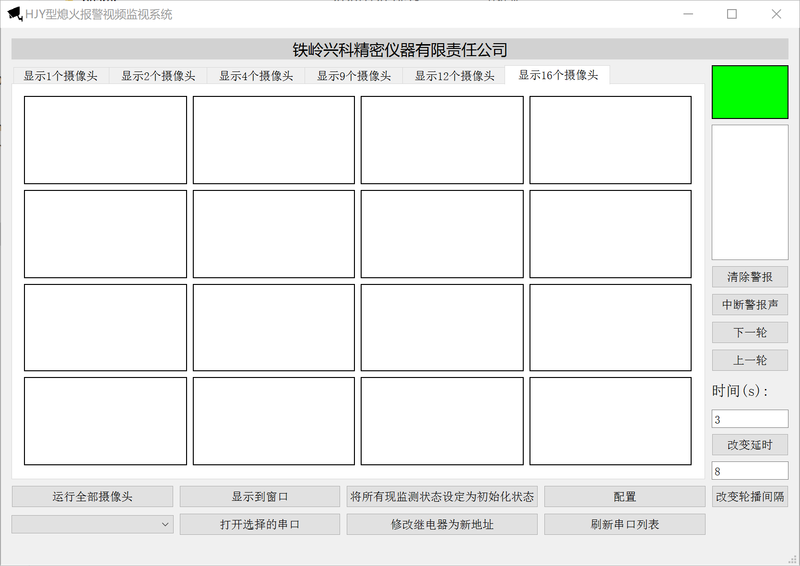Screen dimensions: 800x566
Task: Stop the alarm sound with 中断警报声
Action: 749,305
